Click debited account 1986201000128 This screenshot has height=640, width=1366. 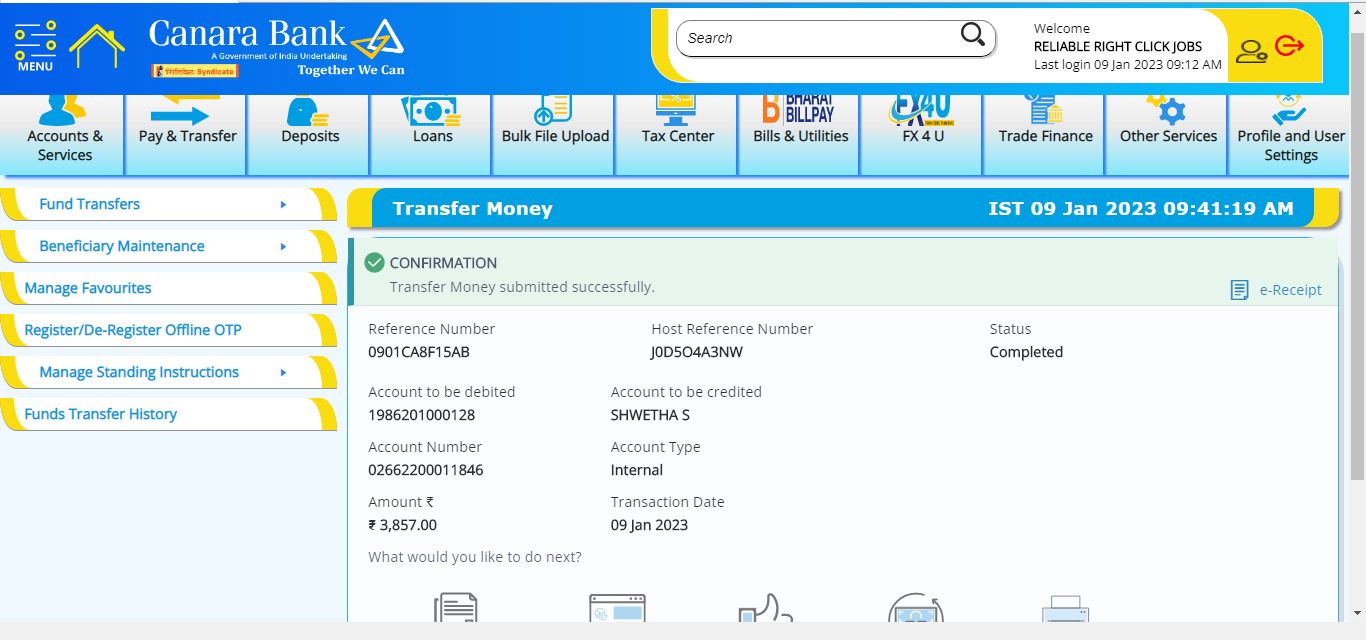coord(422,415)
